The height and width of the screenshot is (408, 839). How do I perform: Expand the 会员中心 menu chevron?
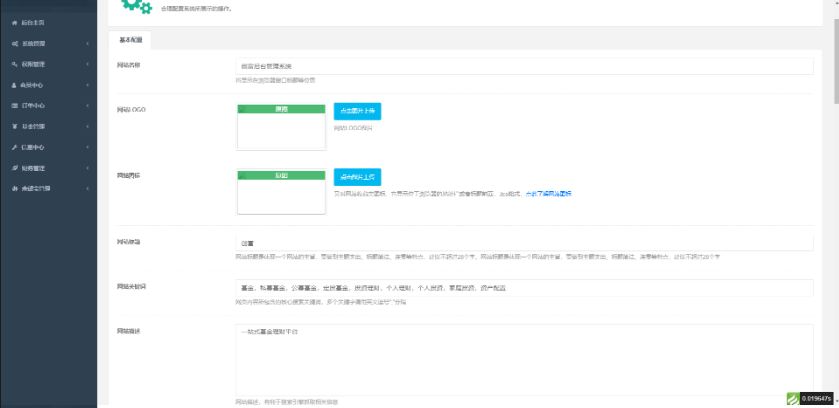click(87, 85)
